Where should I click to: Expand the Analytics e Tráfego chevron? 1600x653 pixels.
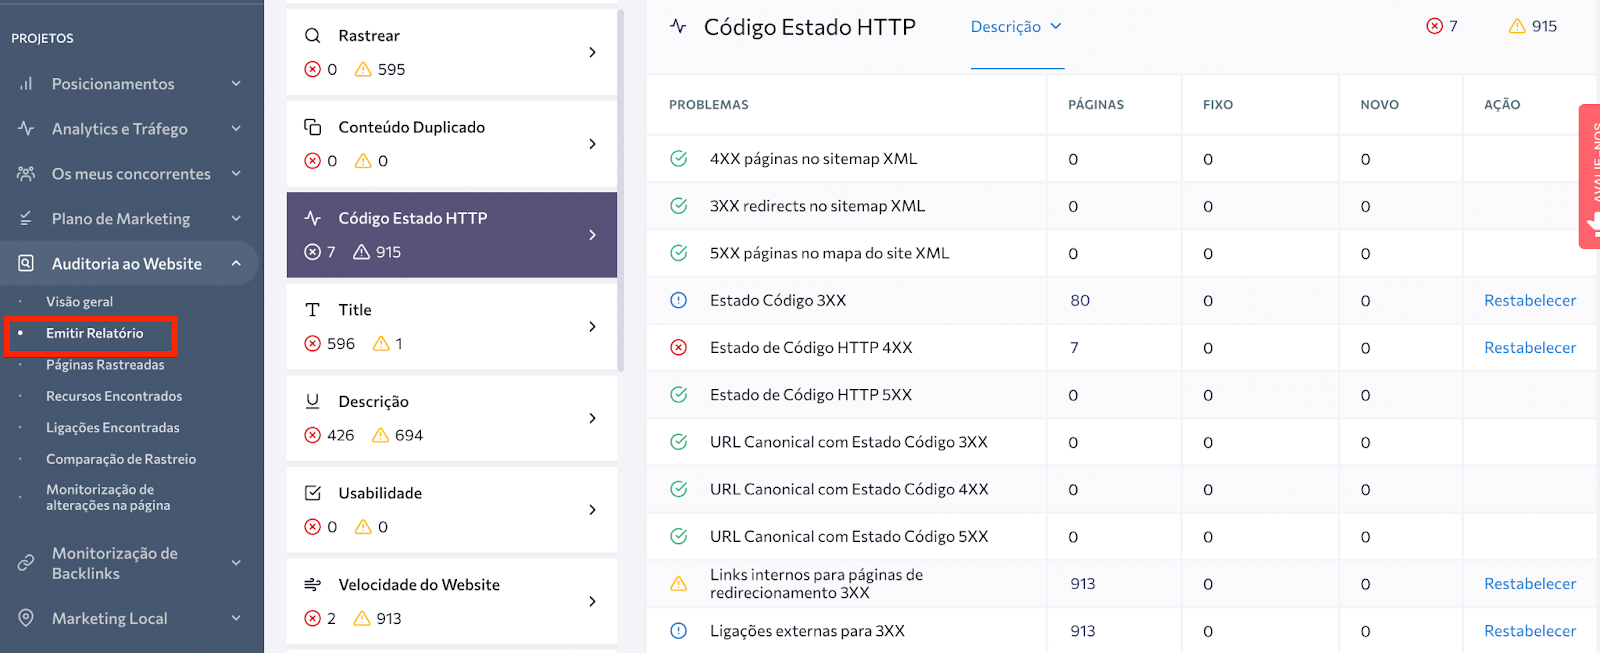(x=236, y=129)
